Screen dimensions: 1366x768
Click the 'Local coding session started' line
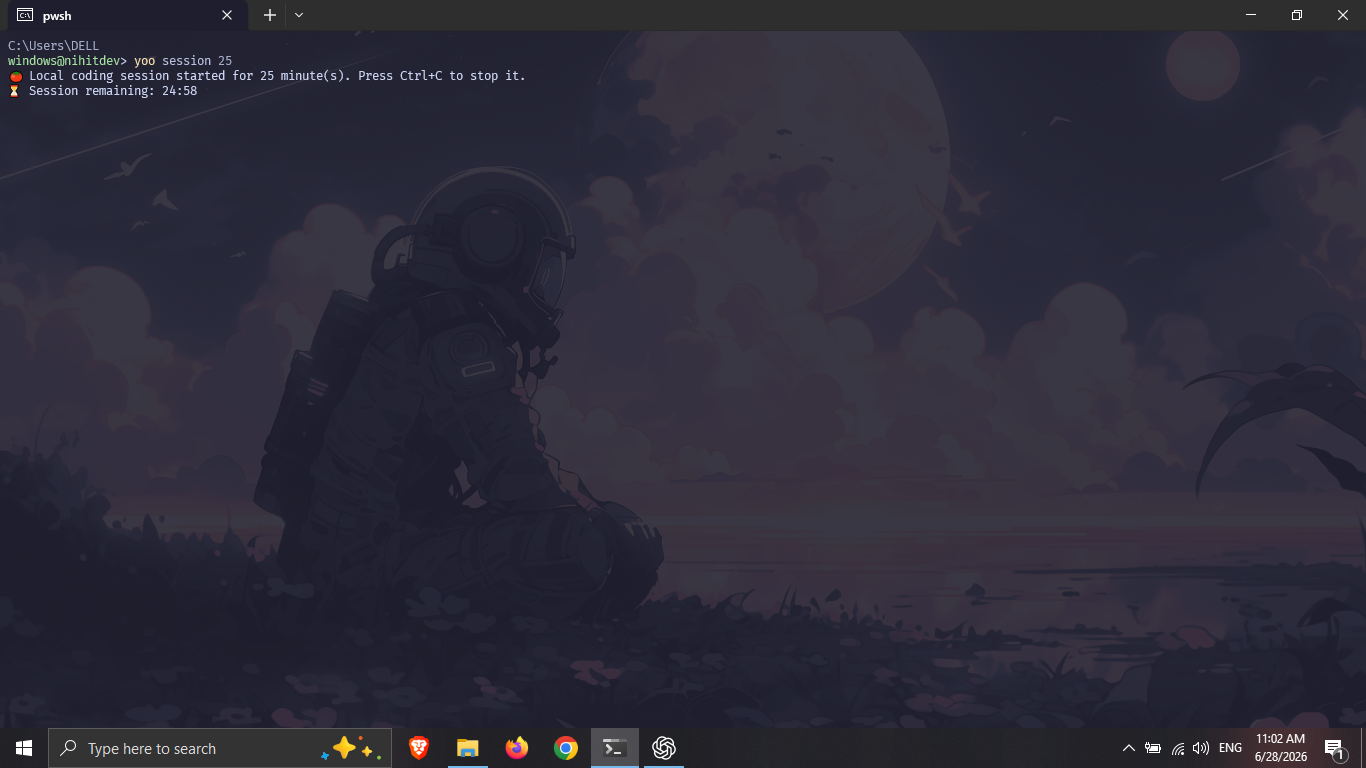267,76
